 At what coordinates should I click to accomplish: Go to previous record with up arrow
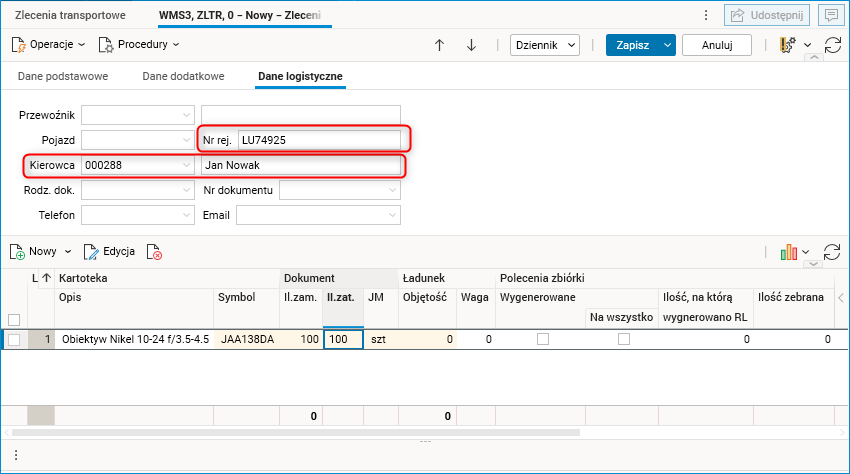click(439, 45)
